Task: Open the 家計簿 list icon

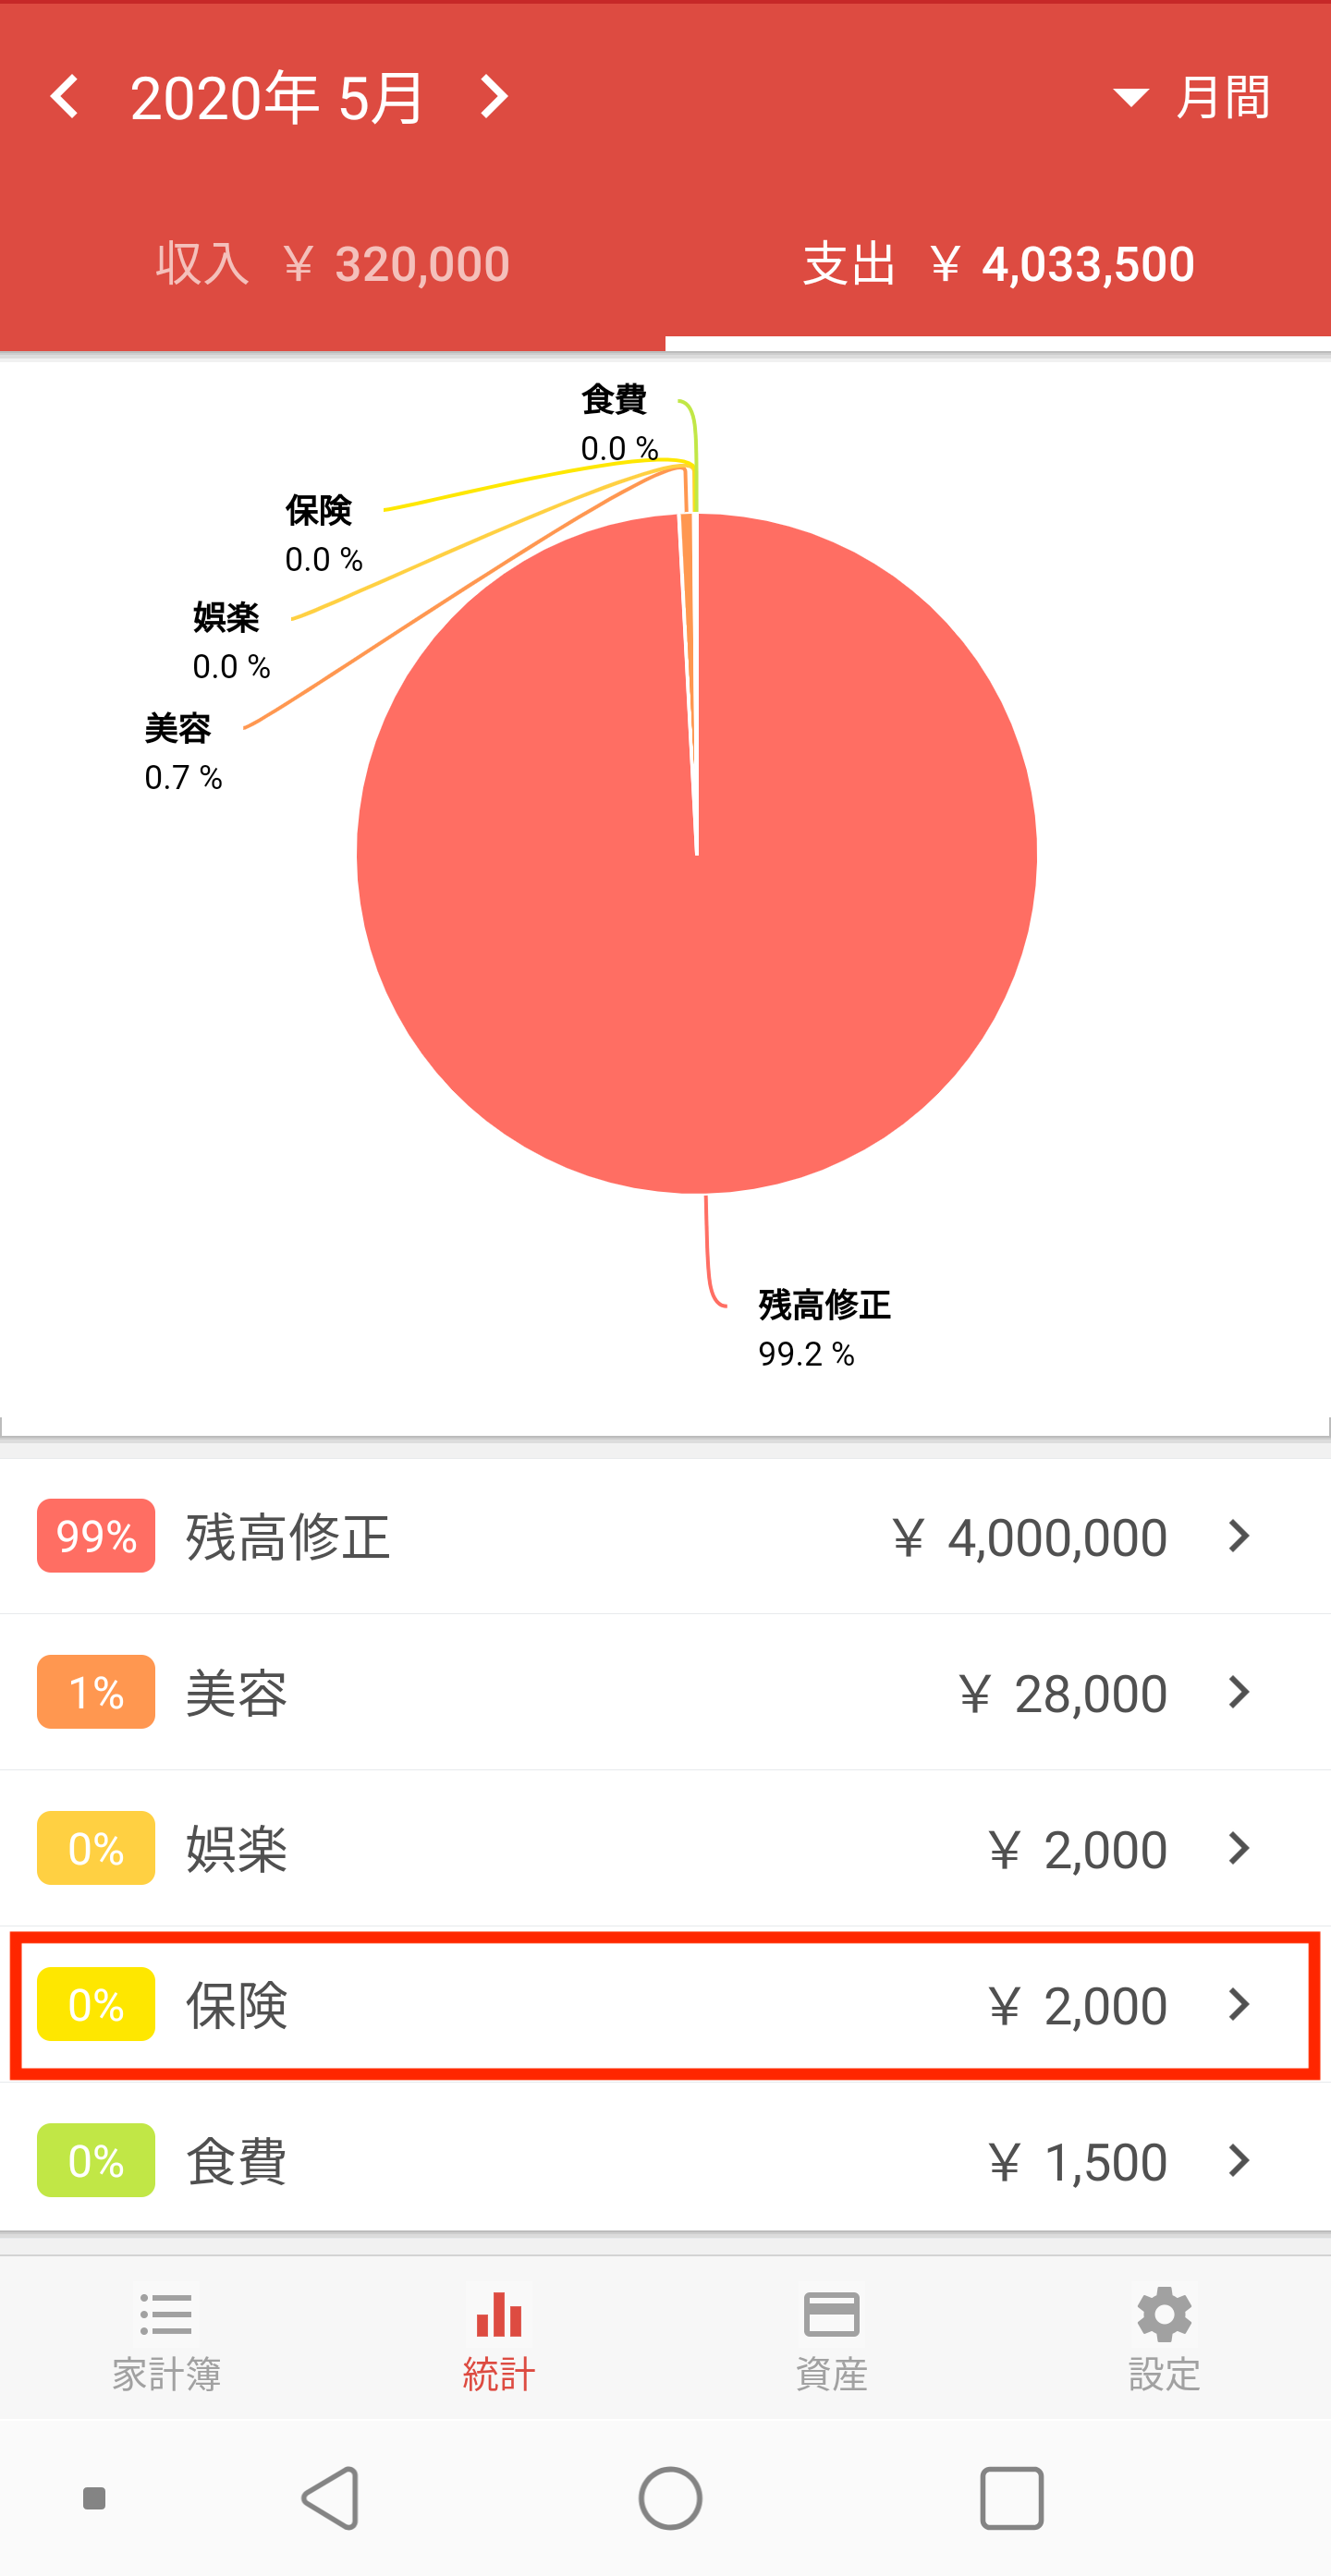Action: (x=166, y=2314)
